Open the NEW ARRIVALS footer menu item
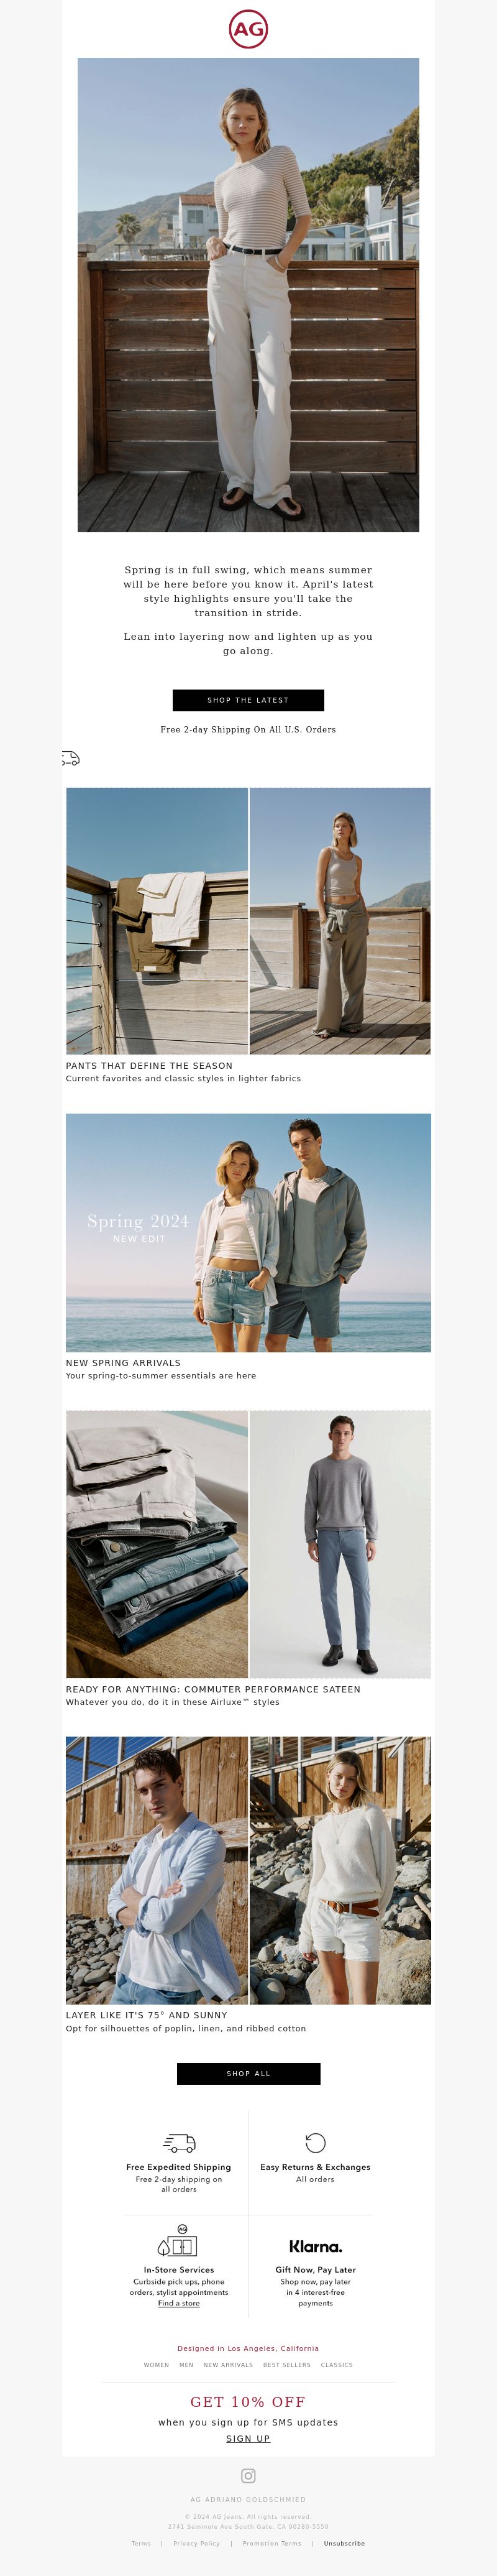Screen dimensions: 497x2576 pos(228,2365)
